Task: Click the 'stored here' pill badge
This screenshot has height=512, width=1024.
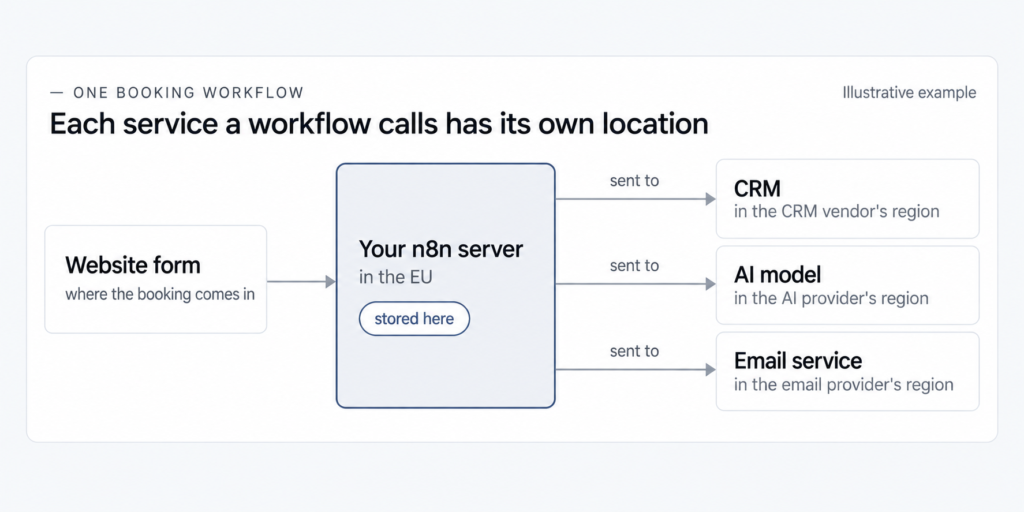Action: pyautogui.click(x=414, y=319)
